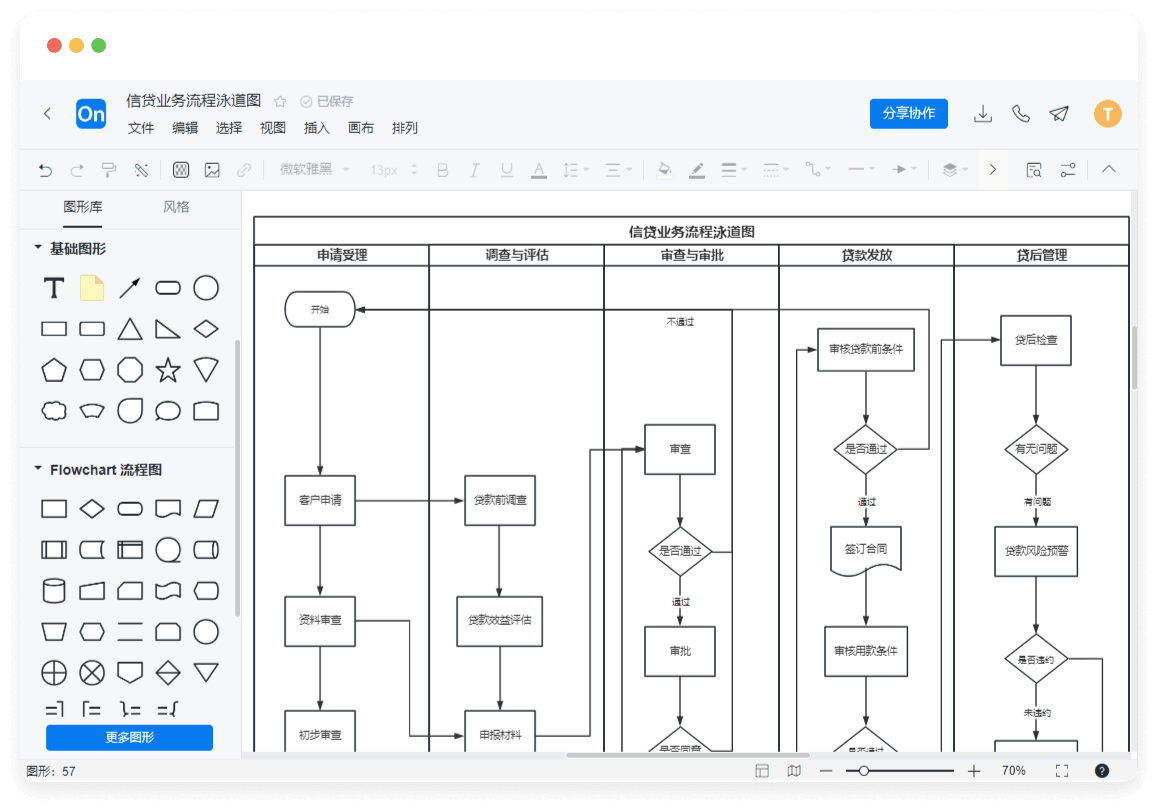Click the insert image icon

[x=212, y=170]
